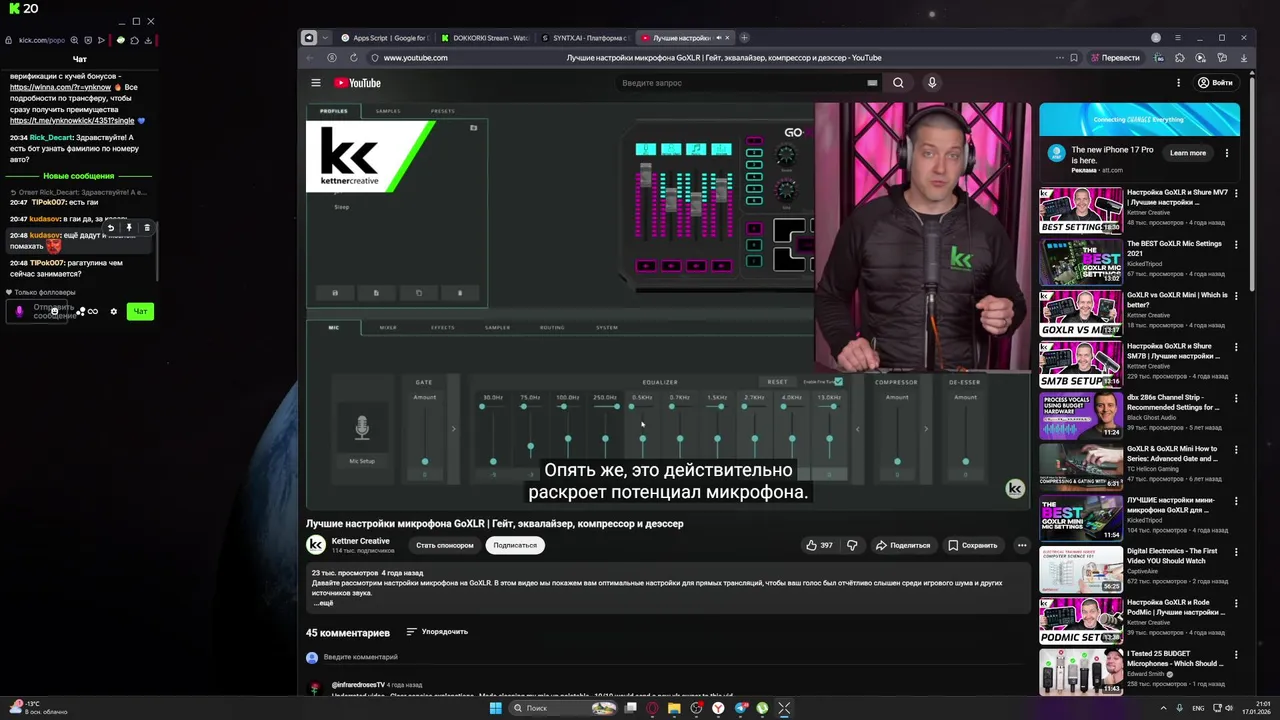The image size is (1280, 720).
Task: Expand the video description with ...ещё
Action: coord(323,603)
